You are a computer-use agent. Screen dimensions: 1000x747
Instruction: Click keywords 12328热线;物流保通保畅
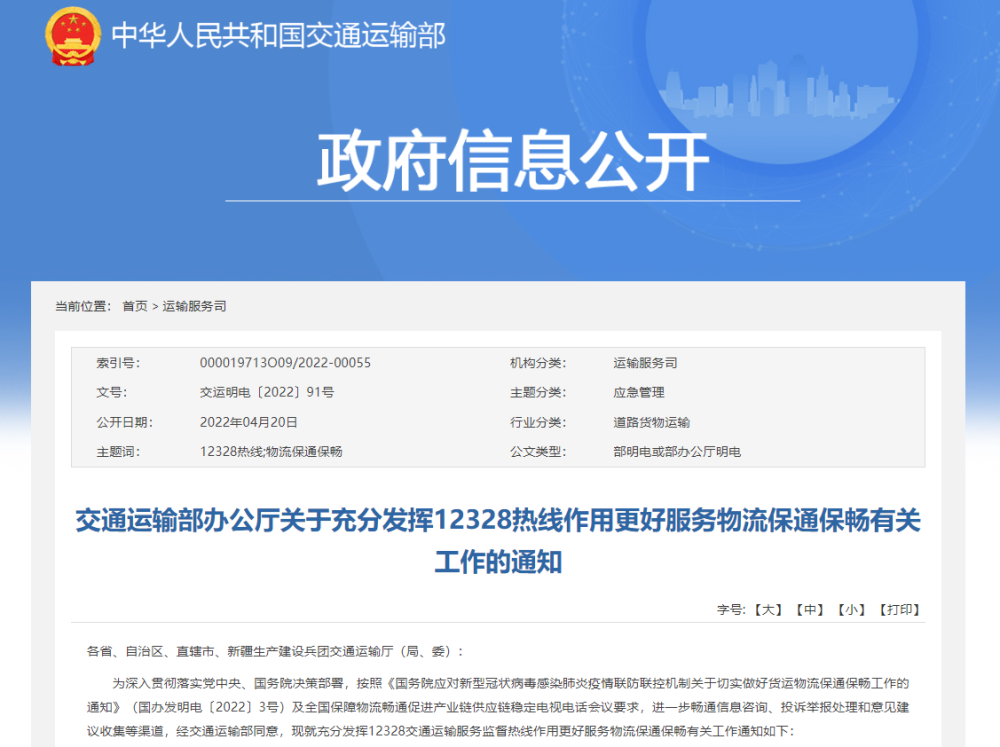click(x=271, y=452)
